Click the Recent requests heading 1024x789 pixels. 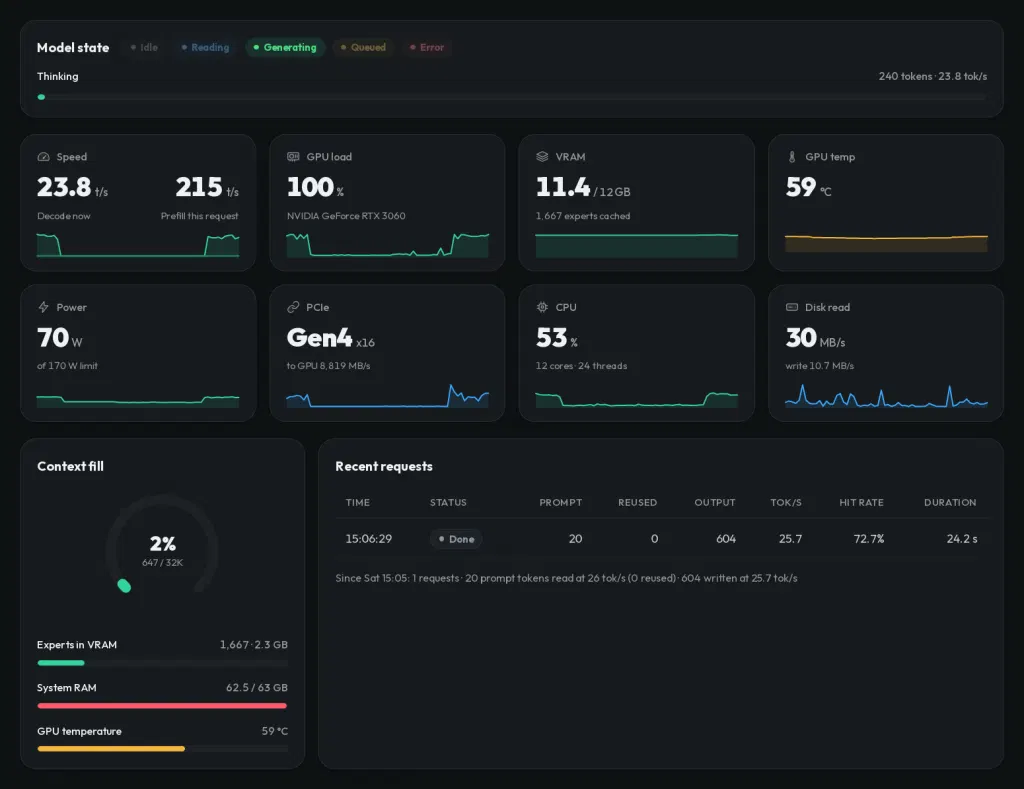[384, 466]
